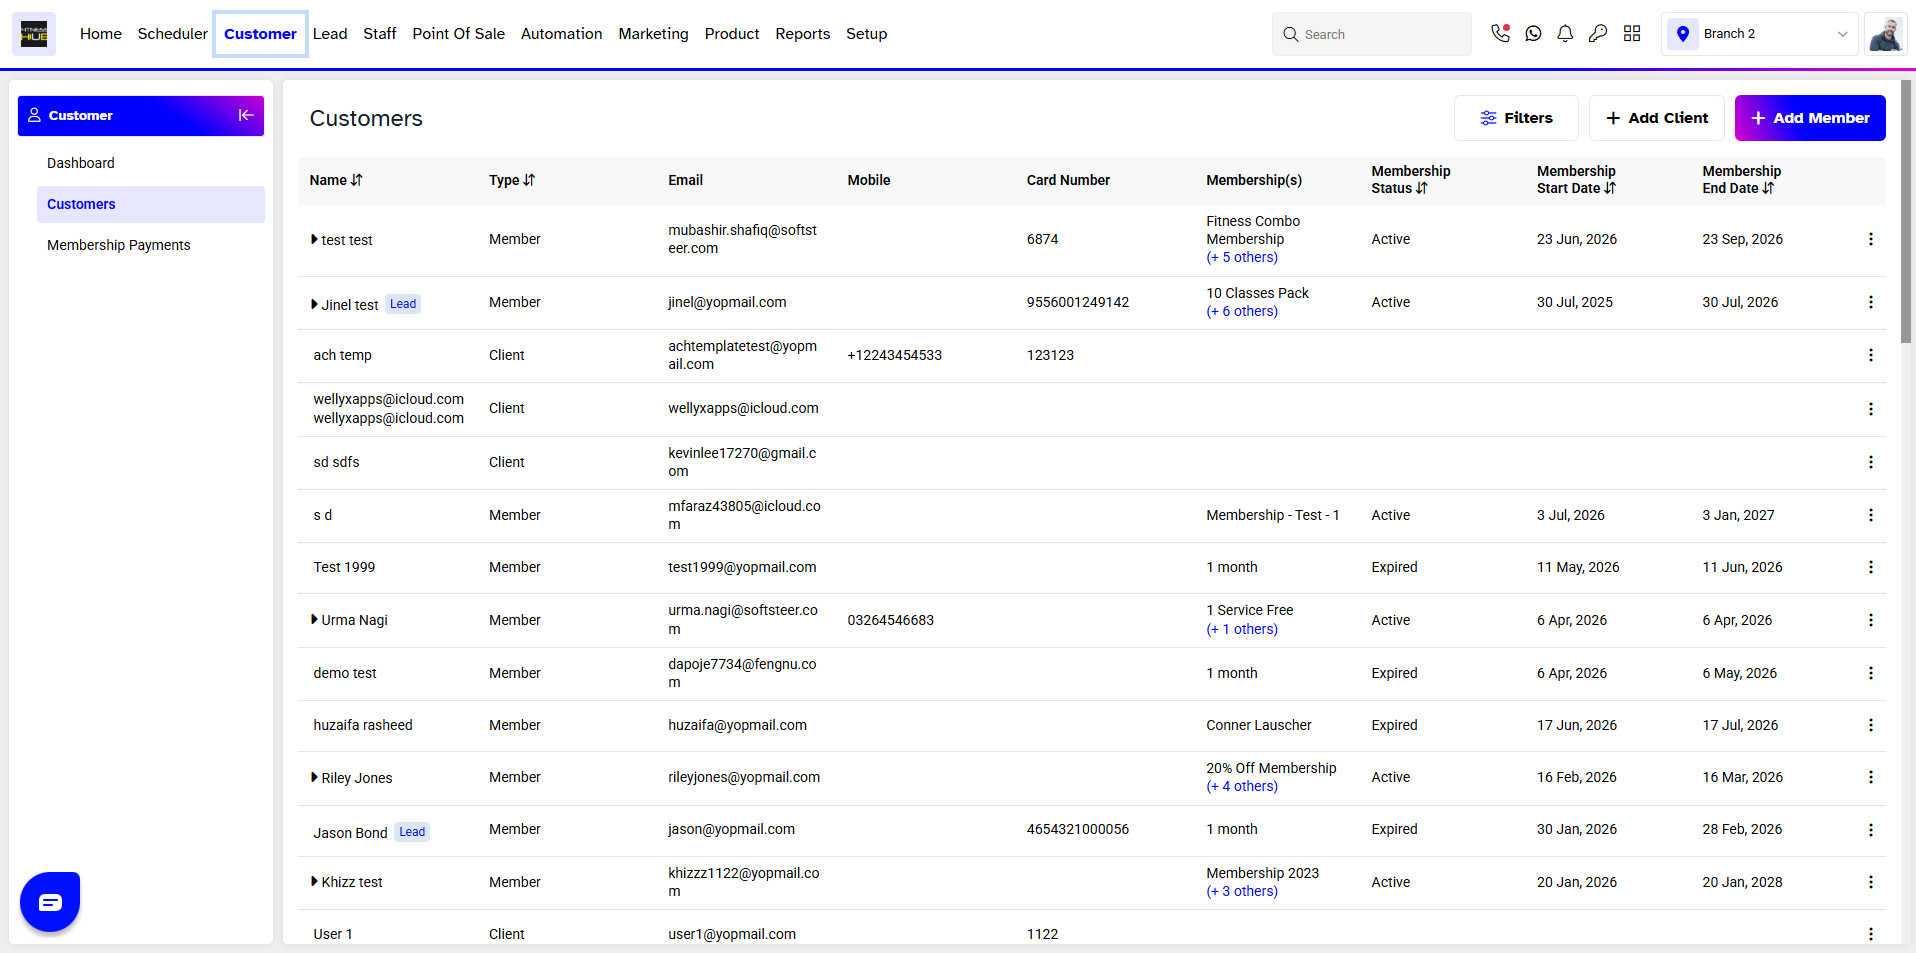Image resolution: width=1916 pixels, height=953 pixels.
Task: Open the Product menu
Action: pos(732,34)
